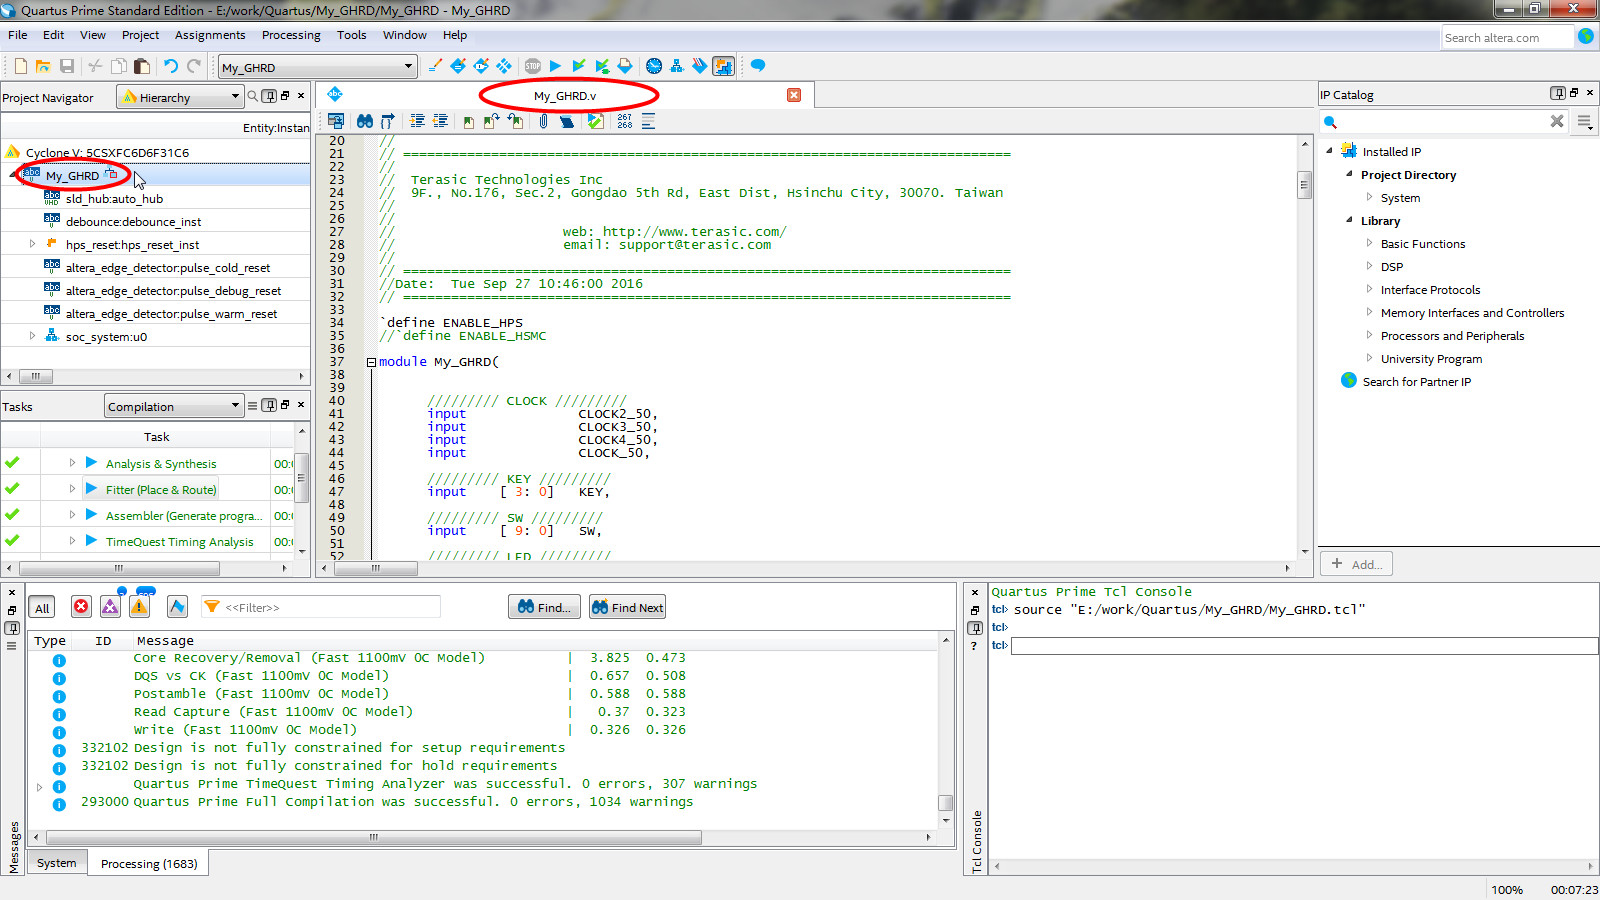The image size is (1600, 900).
Task: Toggle line numbers with the 267/268 icon
Action: (x=625, y=121)
